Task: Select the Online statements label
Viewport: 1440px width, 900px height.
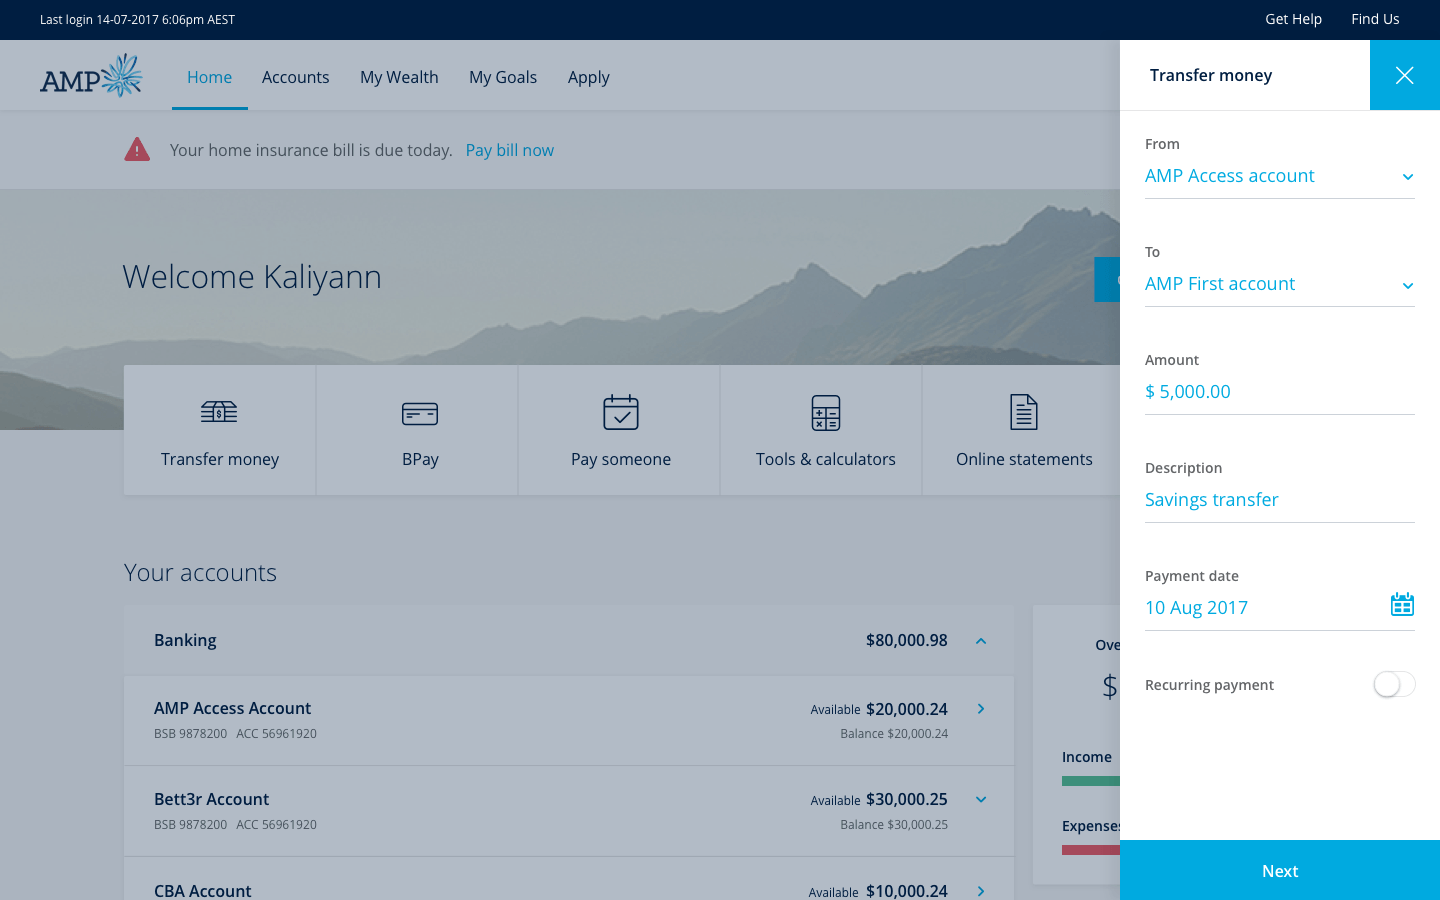Action: pos(1024,459)
